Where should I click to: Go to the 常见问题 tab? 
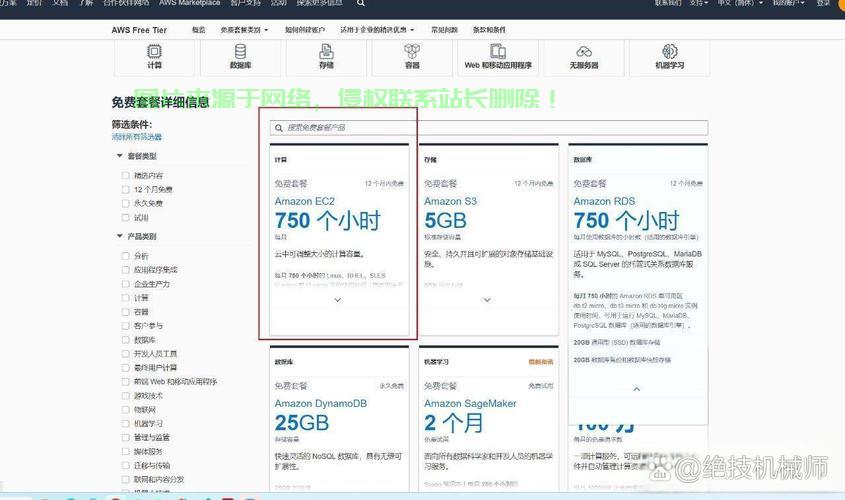[445, 30]
